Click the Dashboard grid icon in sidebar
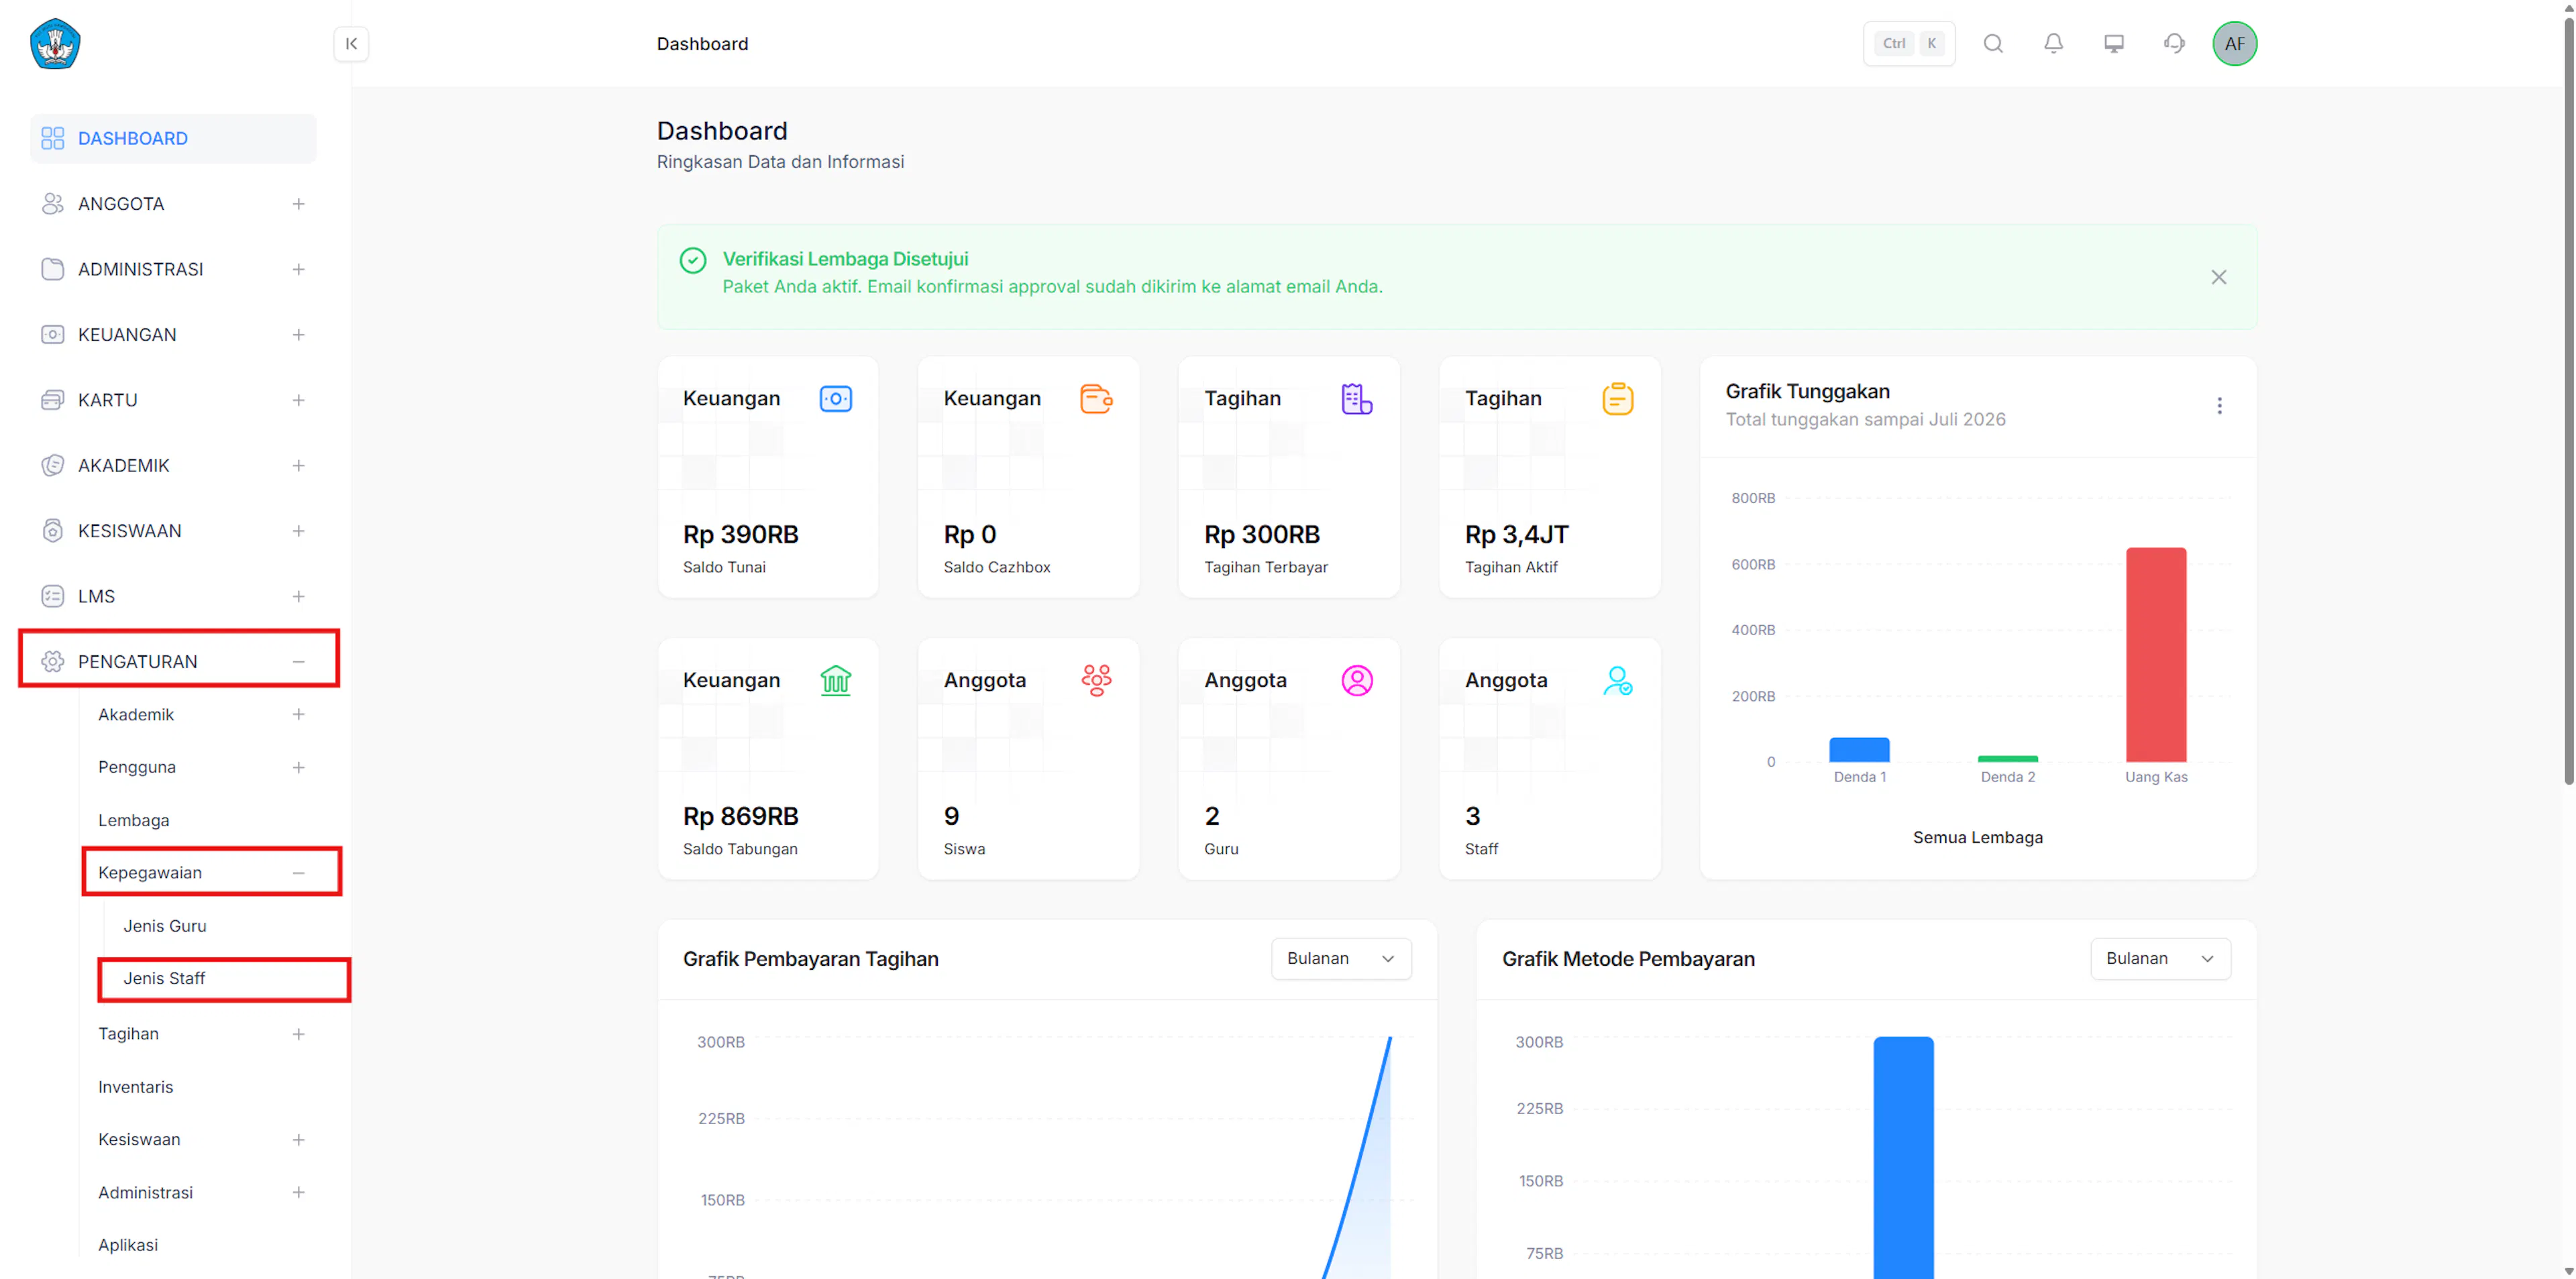Screen dimensions: 2576x1279 pos(53,139)
